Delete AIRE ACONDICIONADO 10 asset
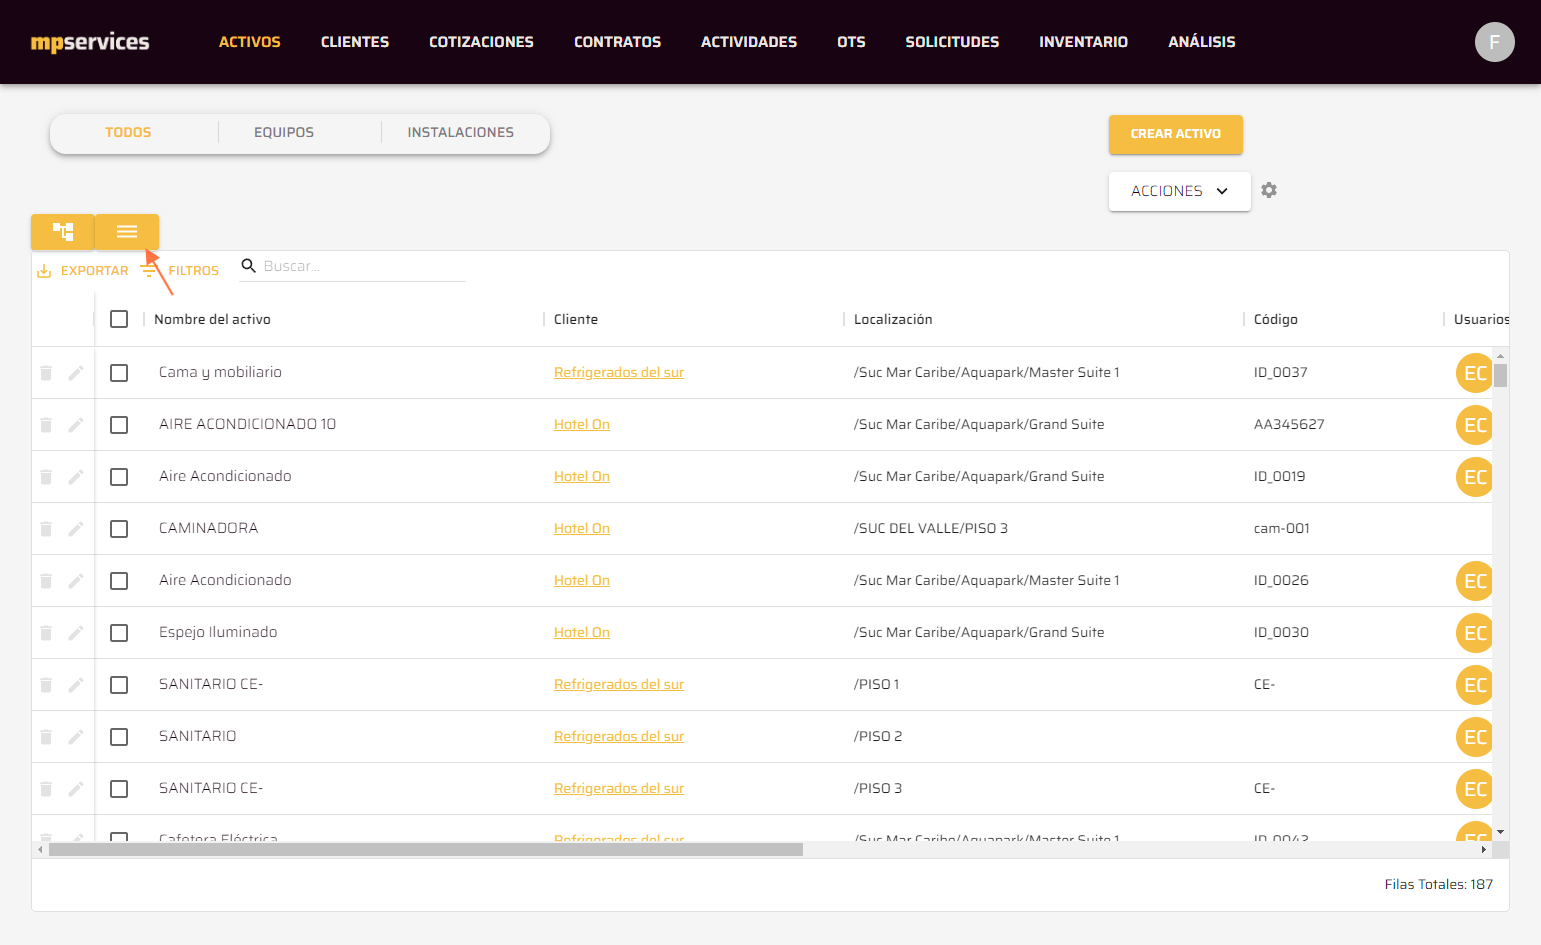 tap(46, 425)
